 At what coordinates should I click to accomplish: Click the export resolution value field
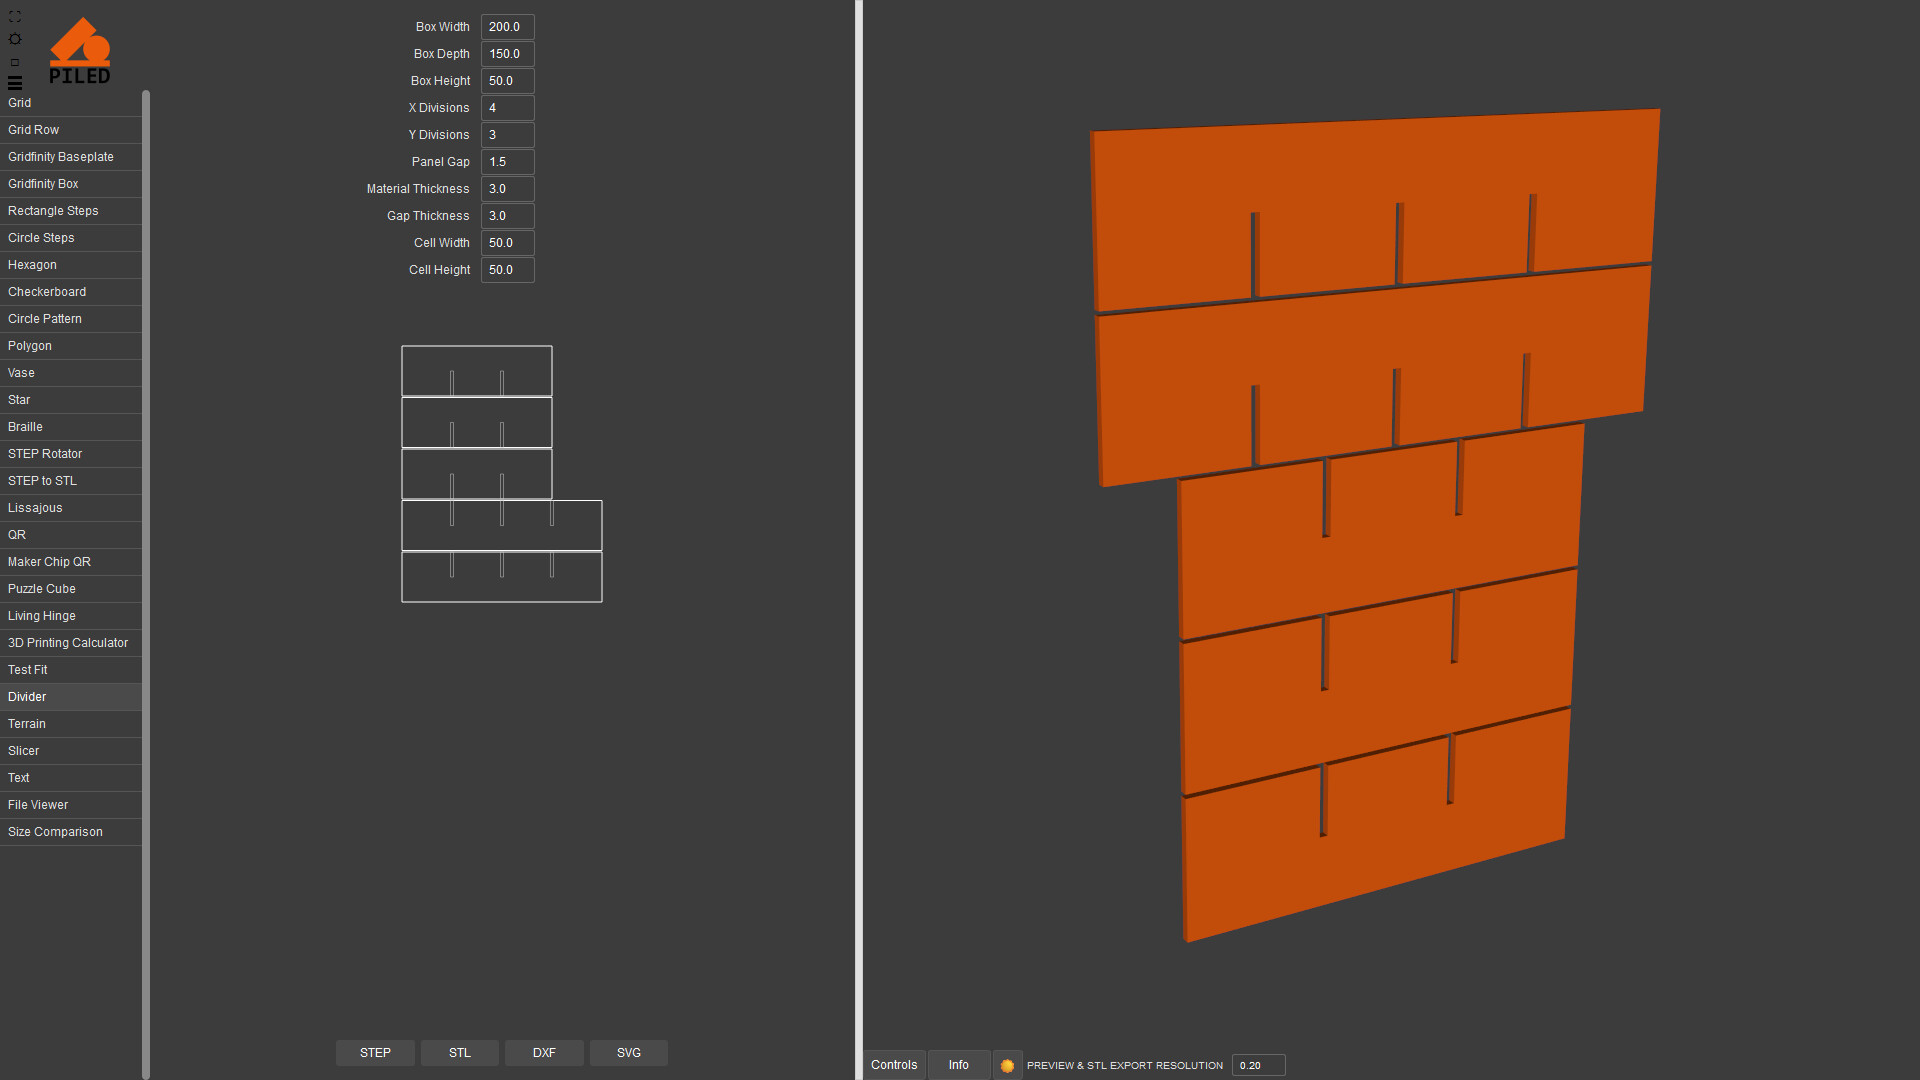tap(1257, 1066)
